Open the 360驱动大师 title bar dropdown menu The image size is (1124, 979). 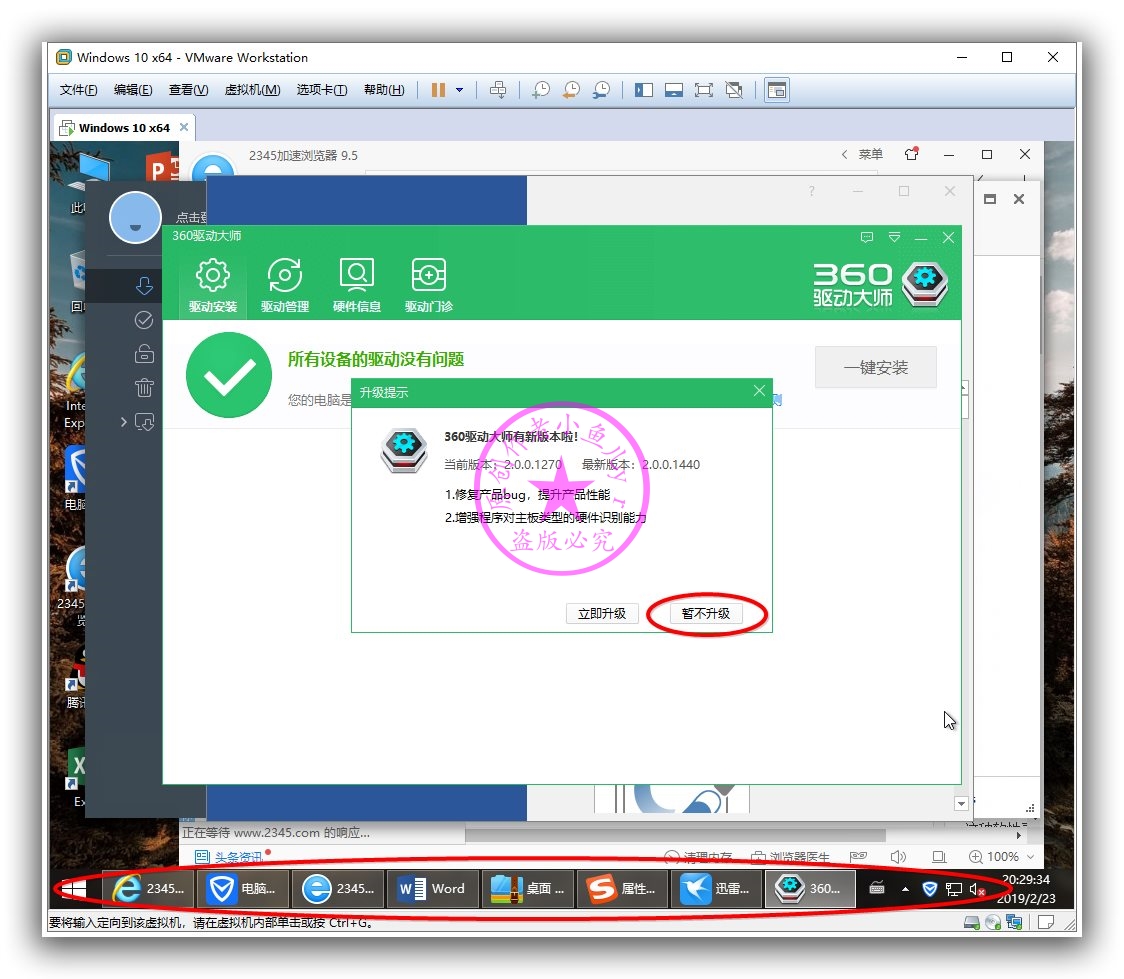point(894,237)
